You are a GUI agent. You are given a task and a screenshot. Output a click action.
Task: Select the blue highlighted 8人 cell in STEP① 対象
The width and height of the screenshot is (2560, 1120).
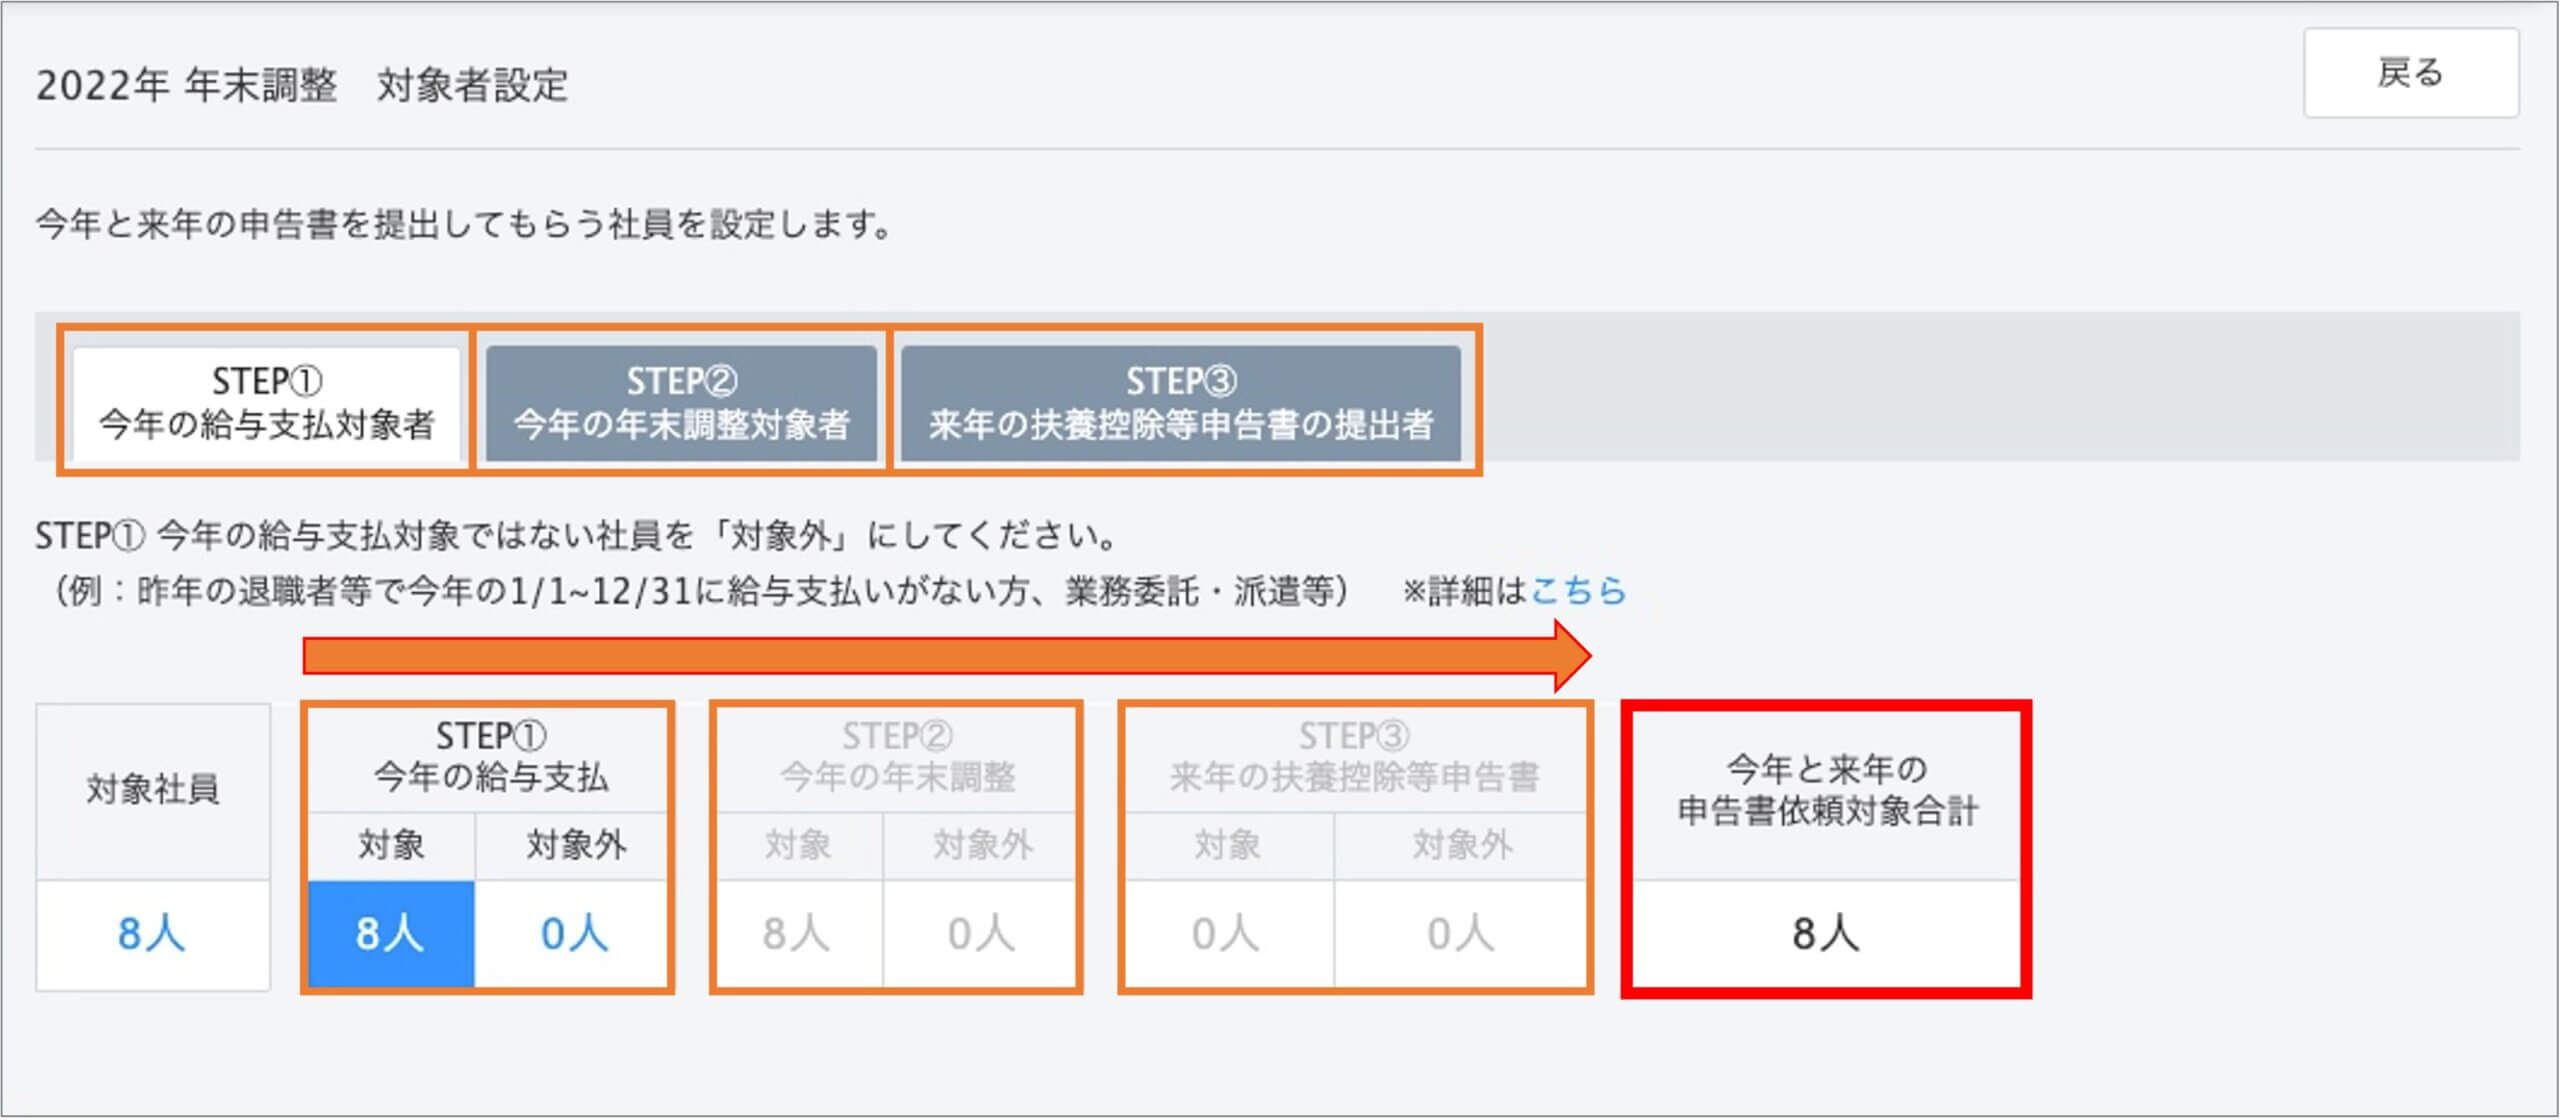(x=390, y=934)
